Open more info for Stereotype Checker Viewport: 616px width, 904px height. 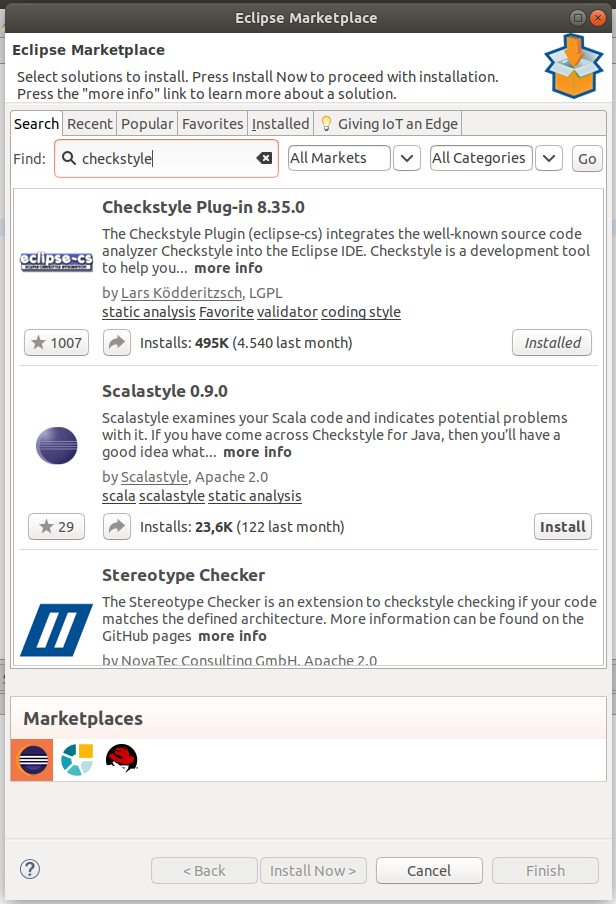click(x=232, y=636)
